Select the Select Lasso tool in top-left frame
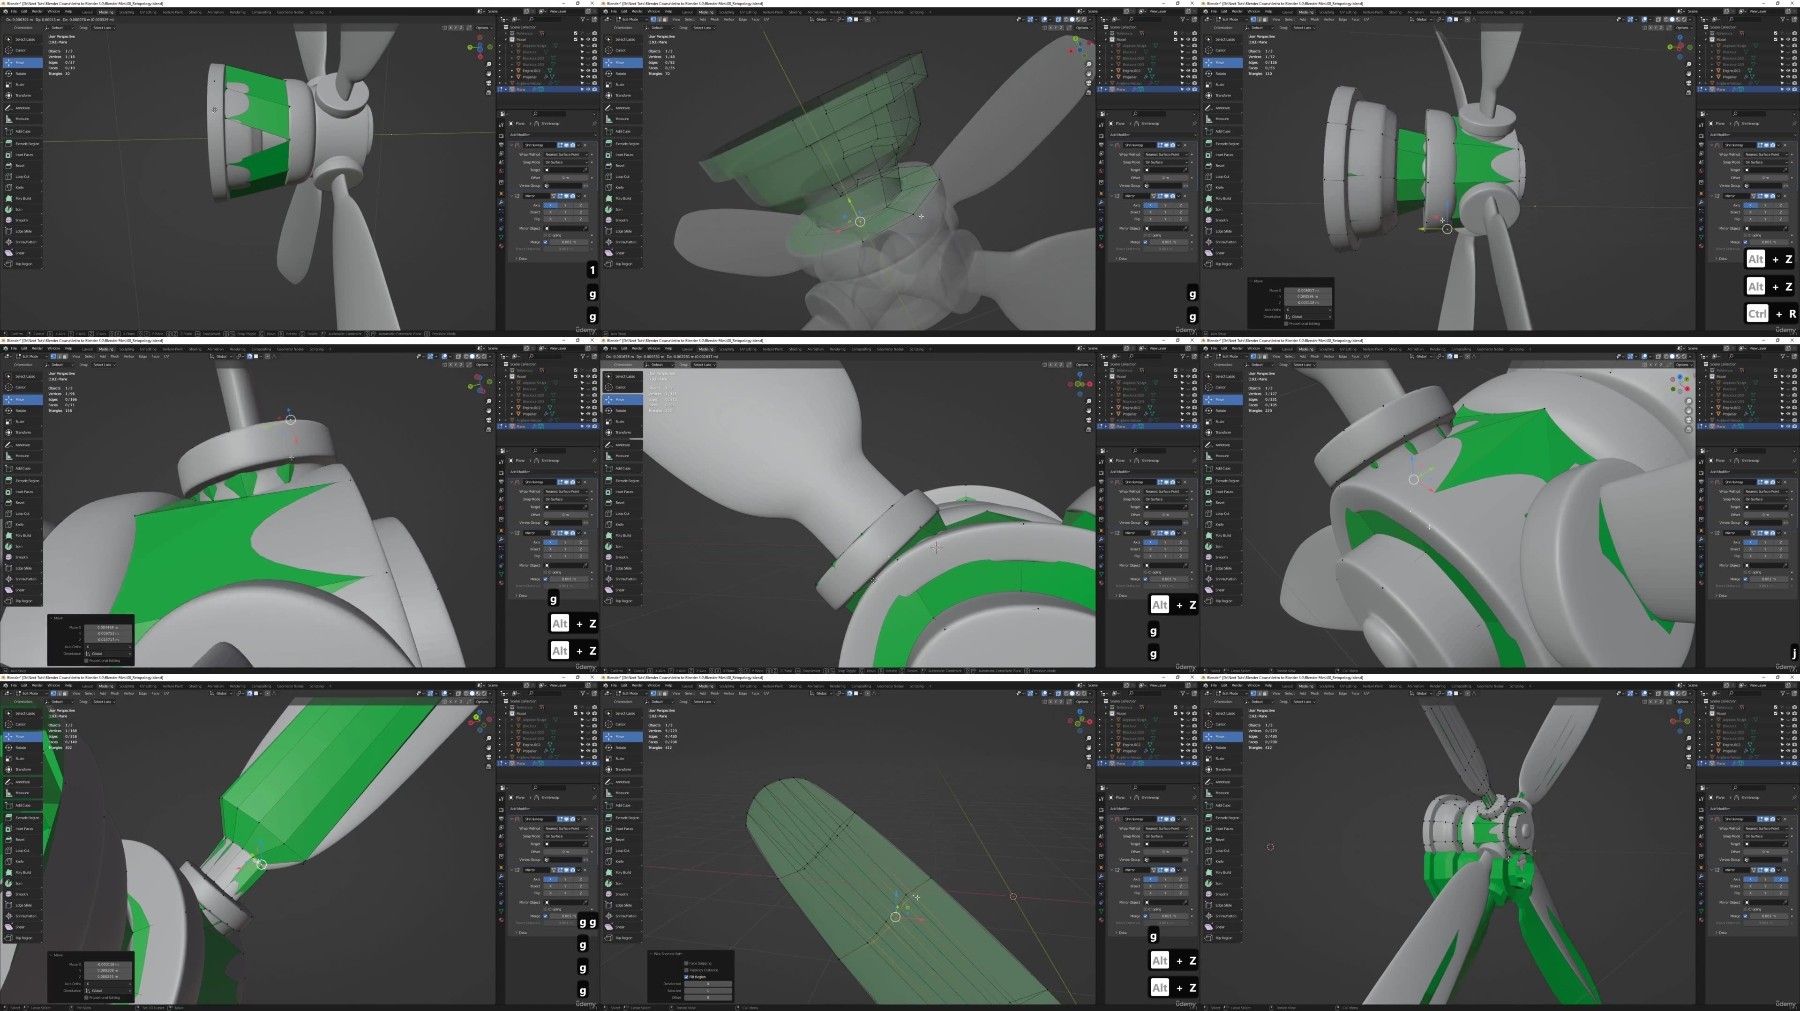Screen dimensions: 1800x1011 point(23,39)
